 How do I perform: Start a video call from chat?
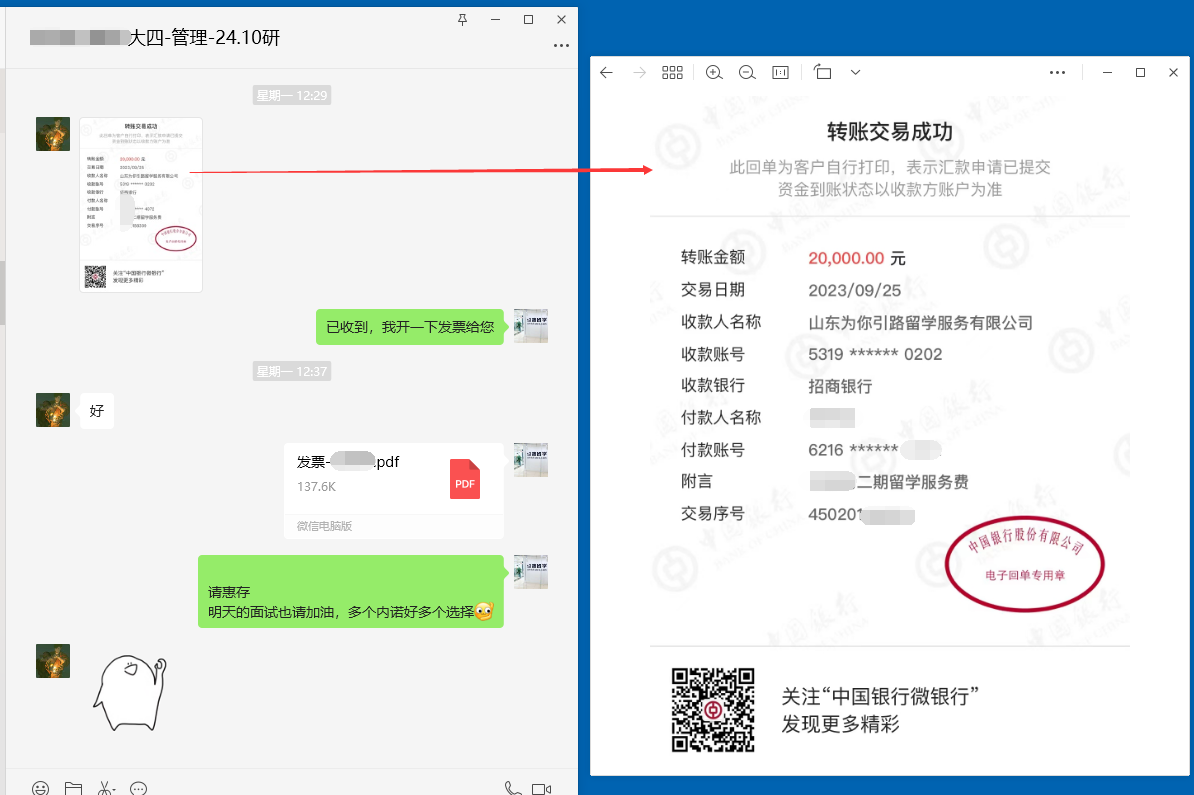[x=541, y=789]
